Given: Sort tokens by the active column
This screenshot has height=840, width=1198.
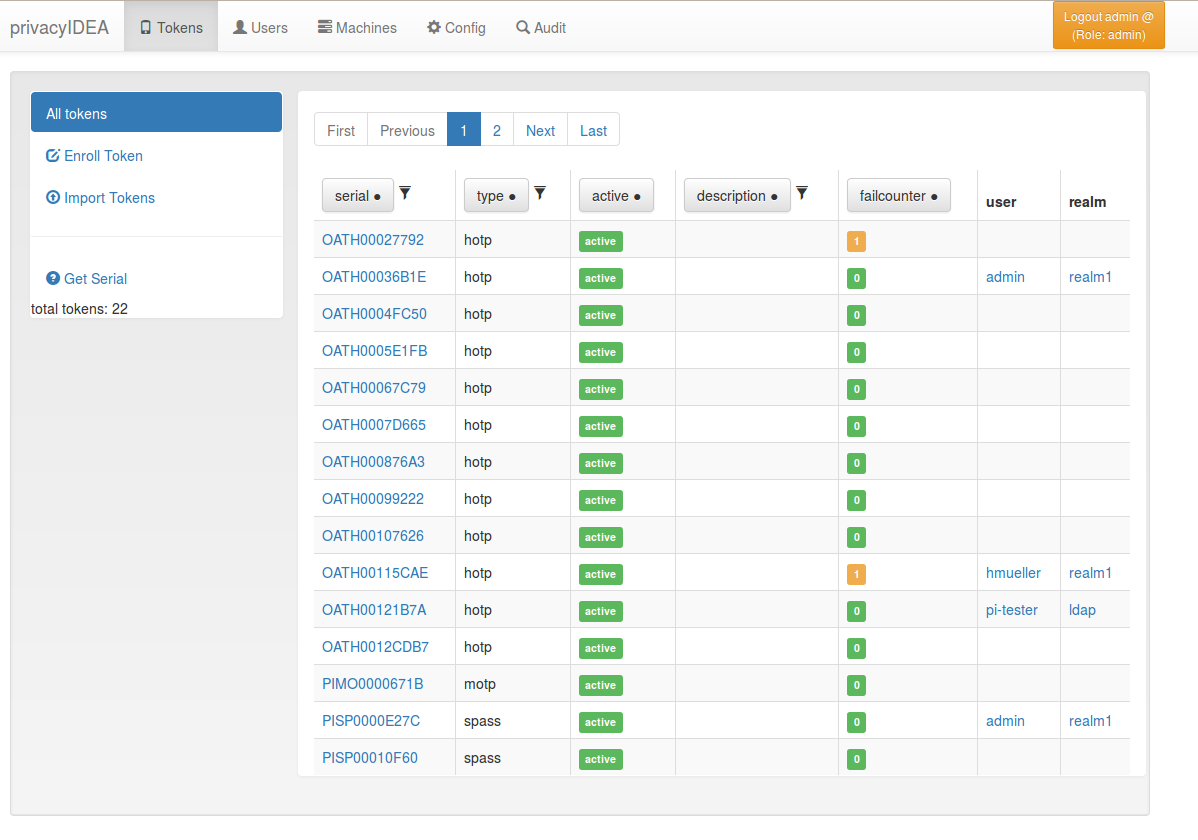Looking at the screenshot, I should pos(616,195).
